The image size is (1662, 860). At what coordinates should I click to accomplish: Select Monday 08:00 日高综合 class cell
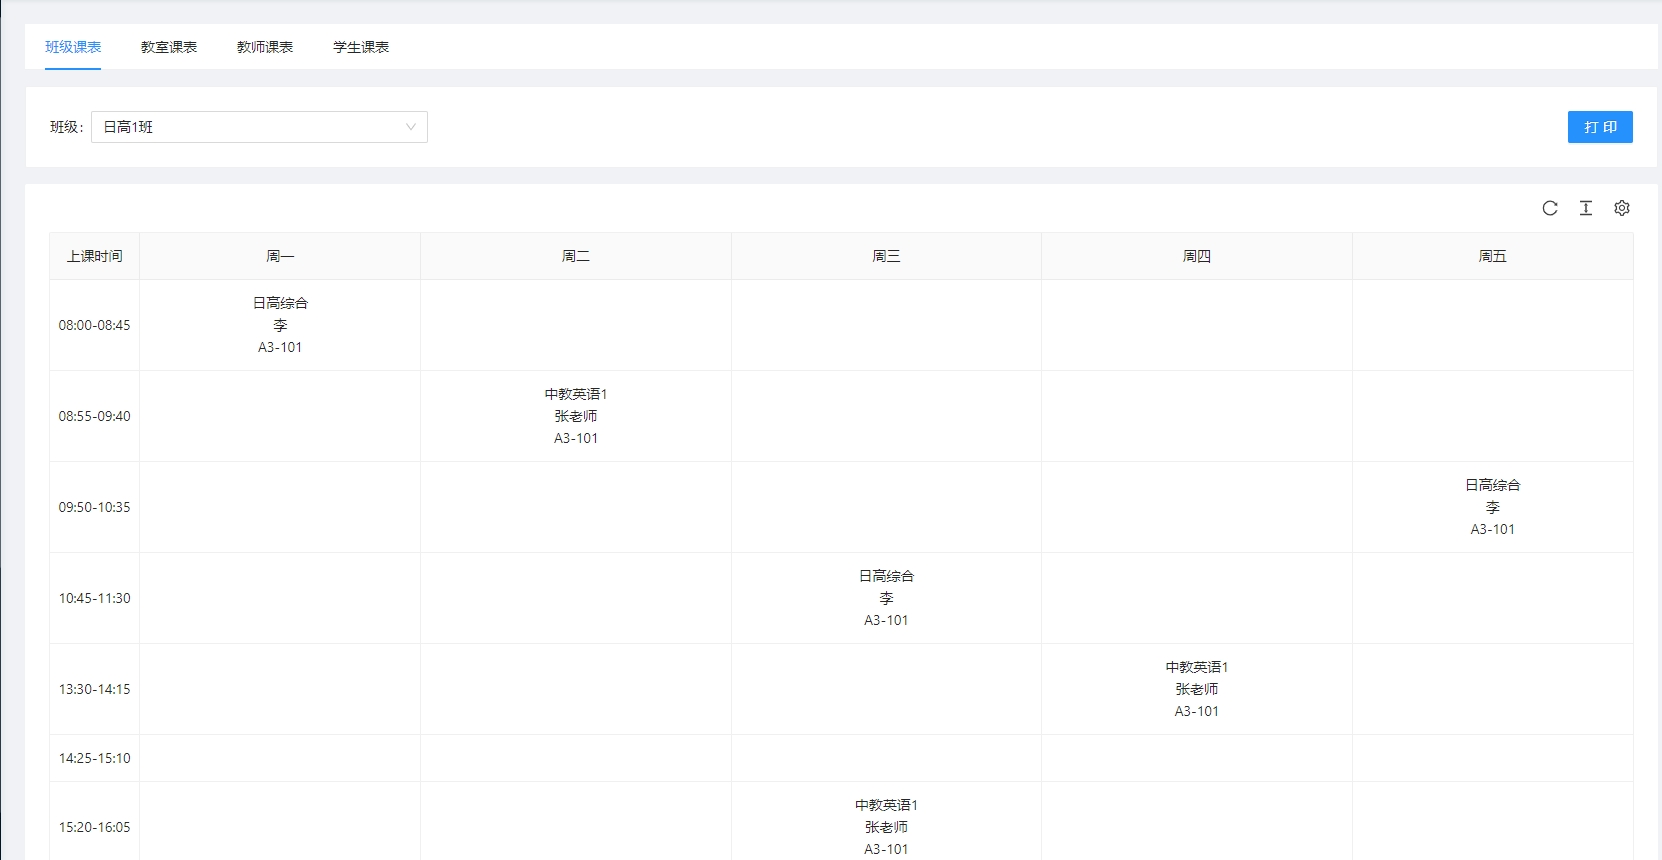(280, 325)
